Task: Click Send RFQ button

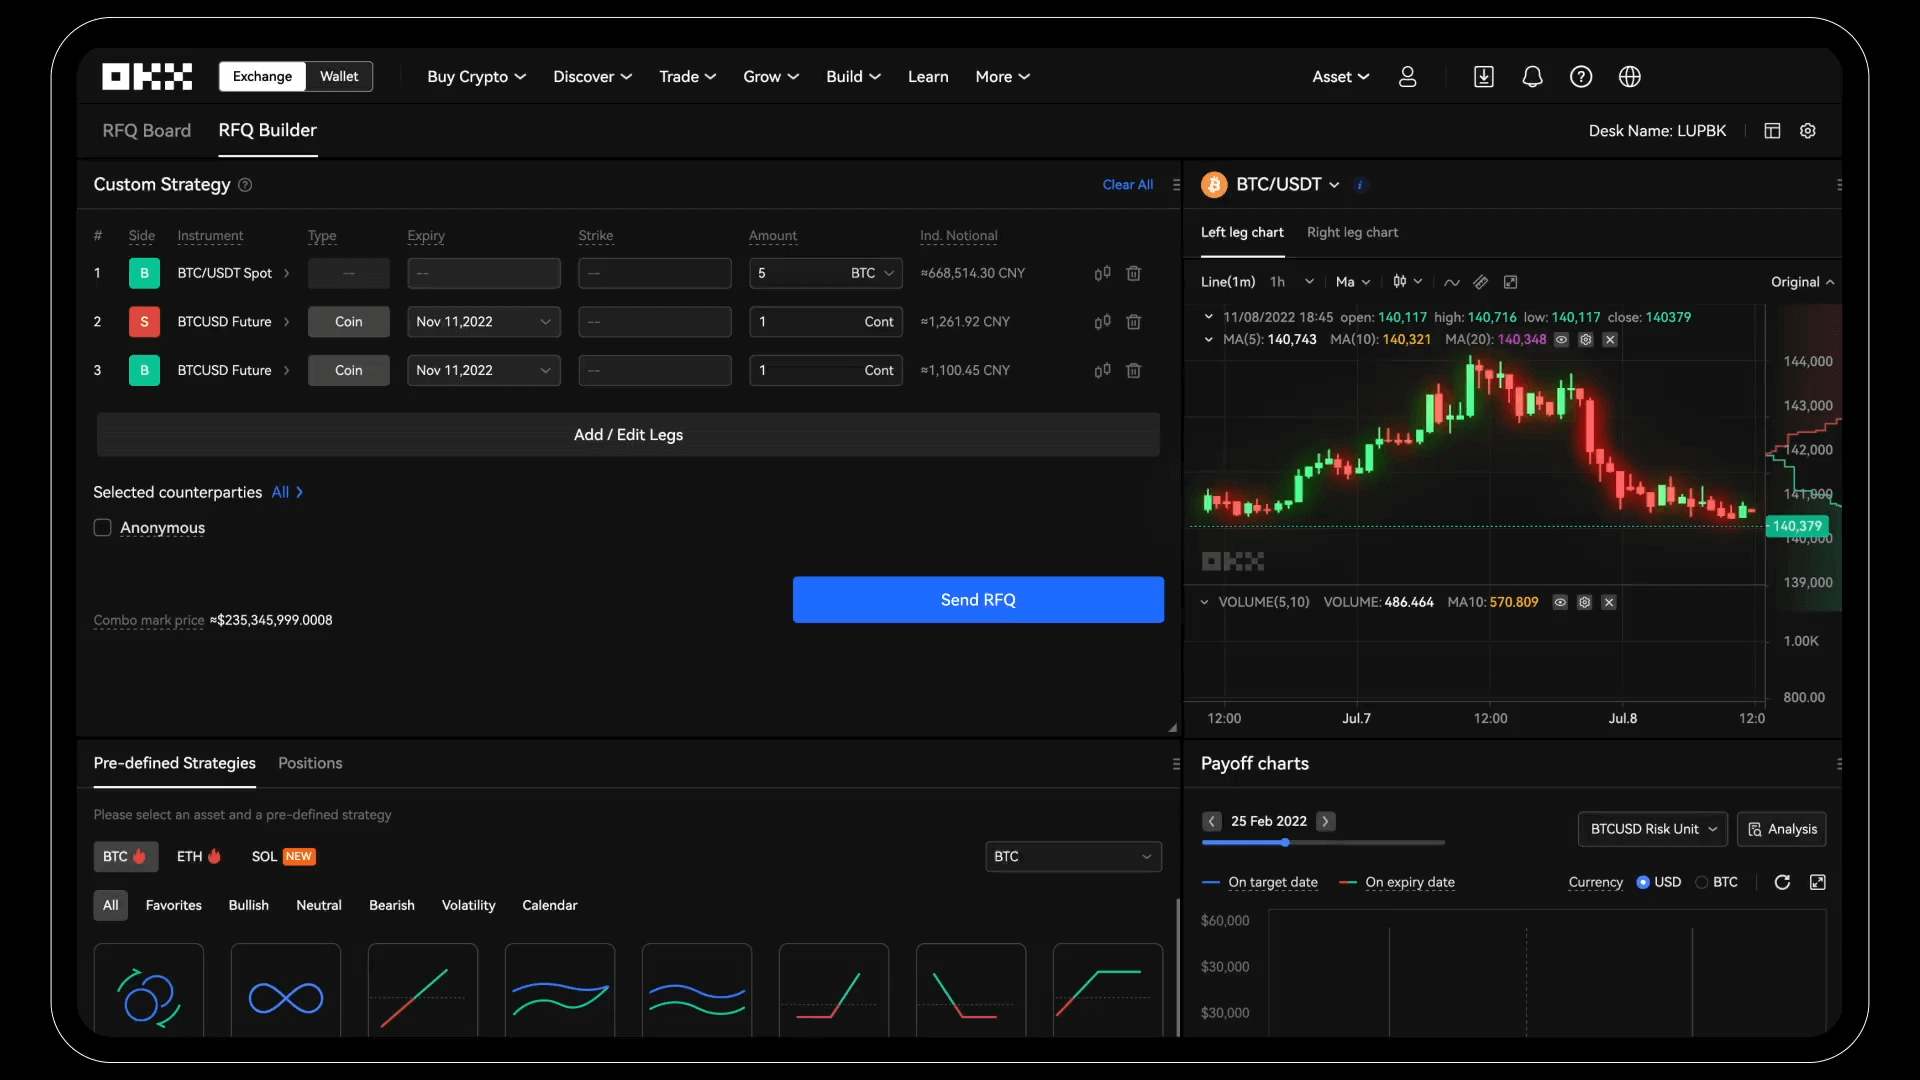Action: point(978,600)
